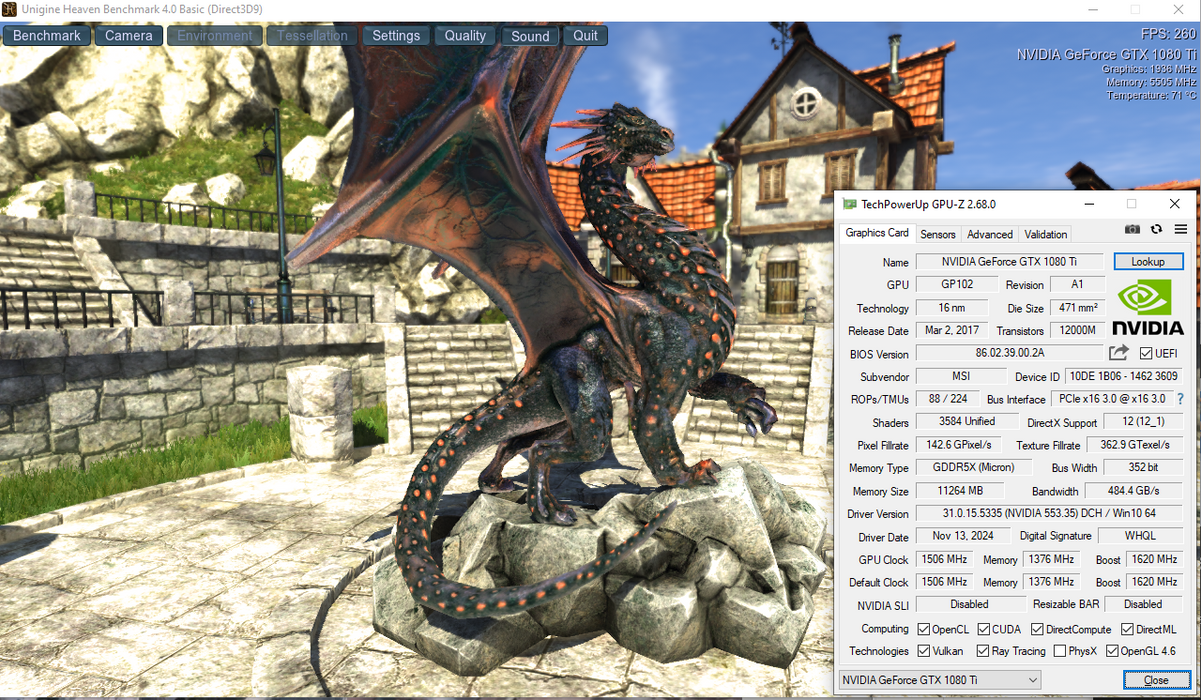Click the Subvendor MSI value
Image resolution: width=1201 pixels, height=700 pixels.
pyautogui.click(x=960, y=376)
